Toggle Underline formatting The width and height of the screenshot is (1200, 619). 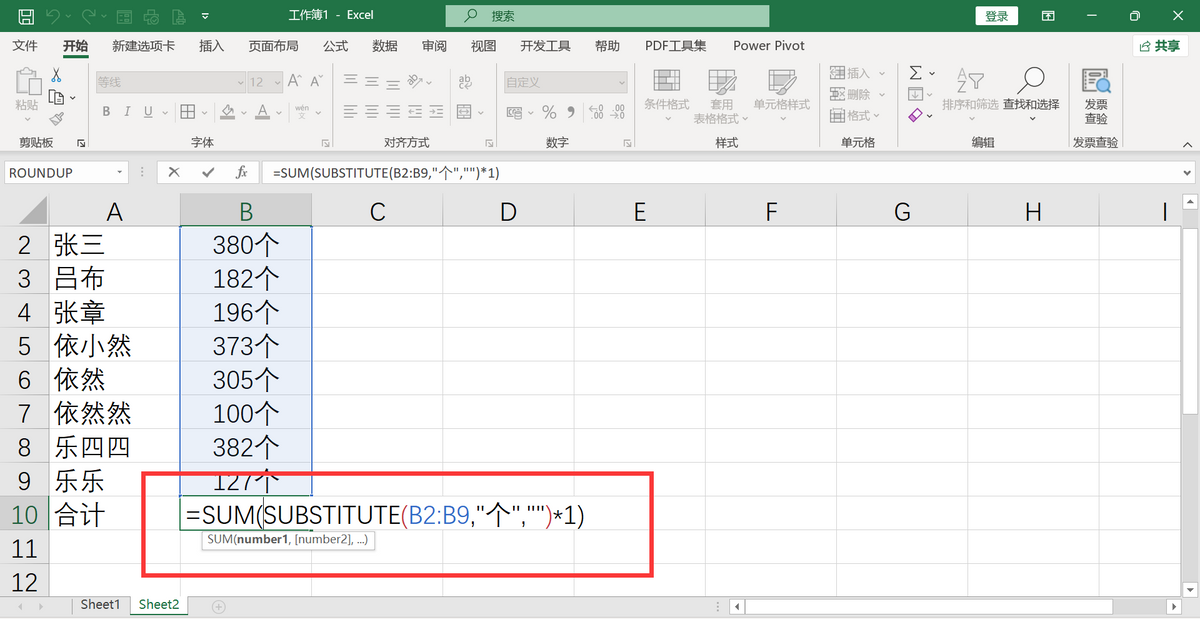click(x=149, y=111)
